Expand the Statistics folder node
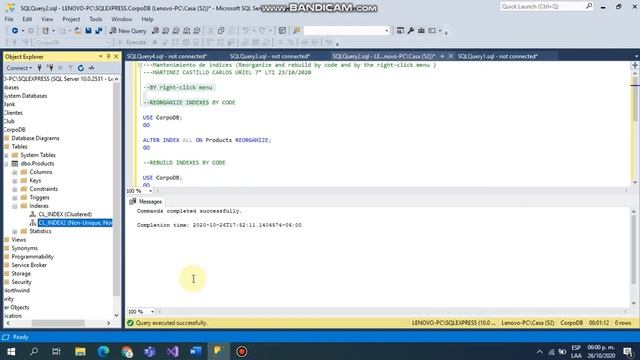The image size is (640, 360). point(15,231)
